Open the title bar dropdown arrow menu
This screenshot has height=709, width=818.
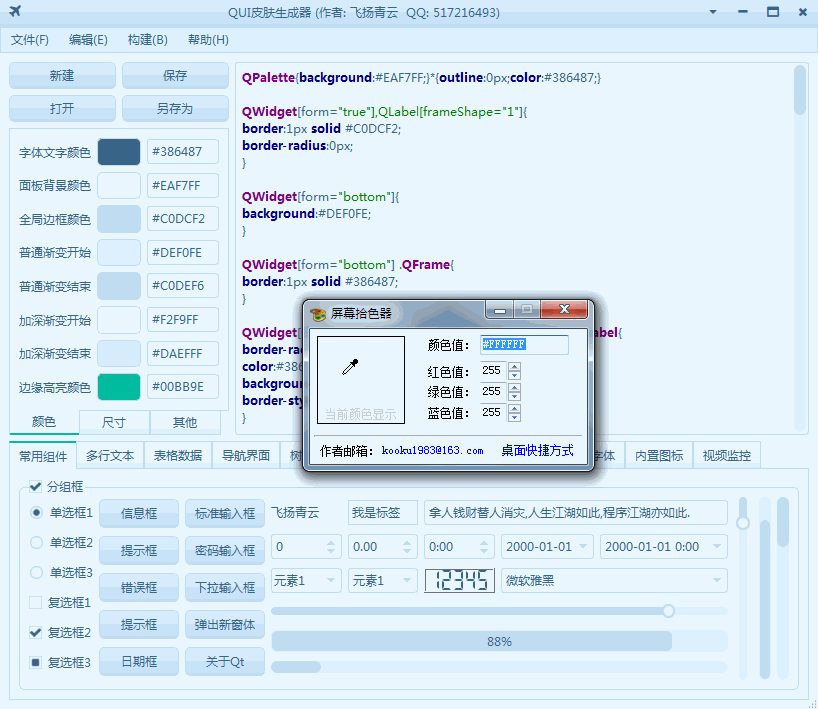(713, 12)
